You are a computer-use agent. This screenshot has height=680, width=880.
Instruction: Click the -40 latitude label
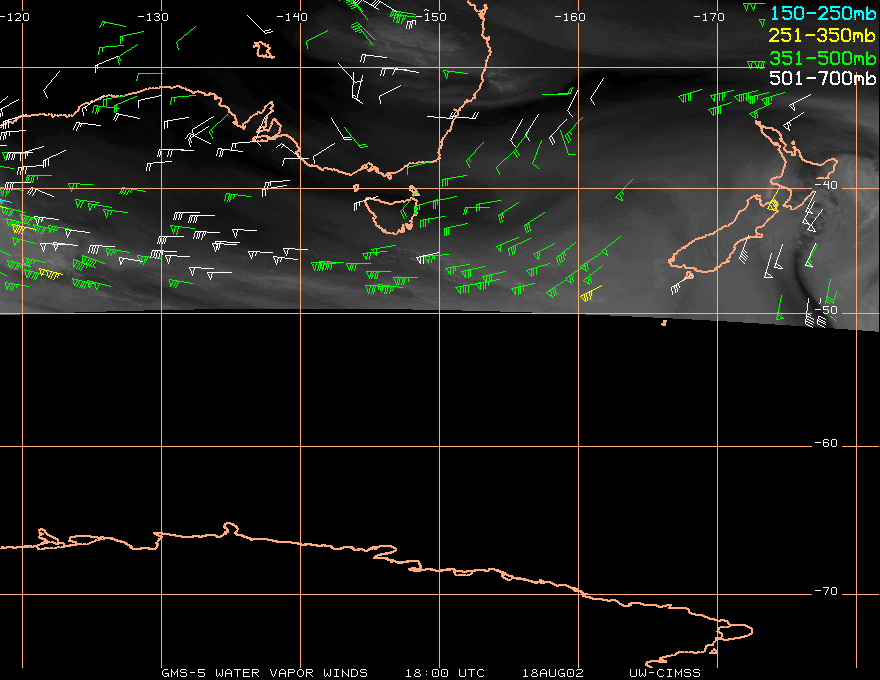tap(826, 185)
